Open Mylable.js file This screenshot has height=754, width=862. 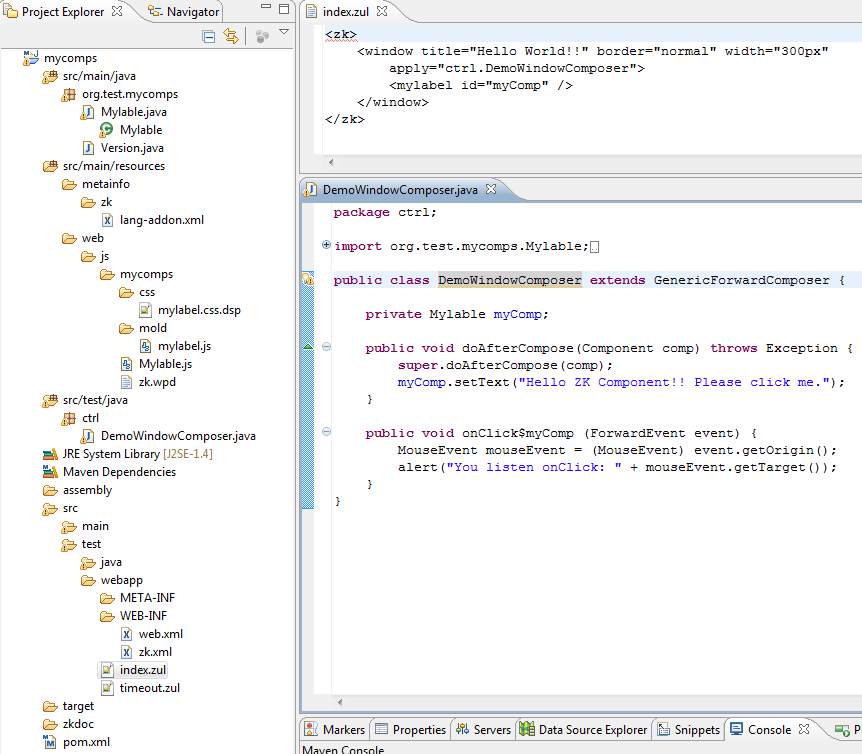[165, 364]
